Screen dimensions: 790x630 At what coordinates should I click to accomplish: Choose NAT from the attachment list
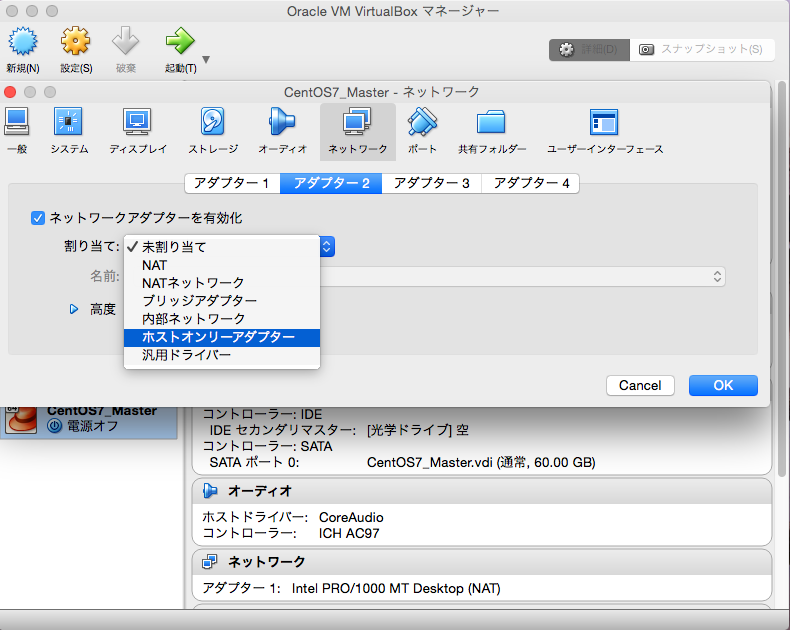222,265
